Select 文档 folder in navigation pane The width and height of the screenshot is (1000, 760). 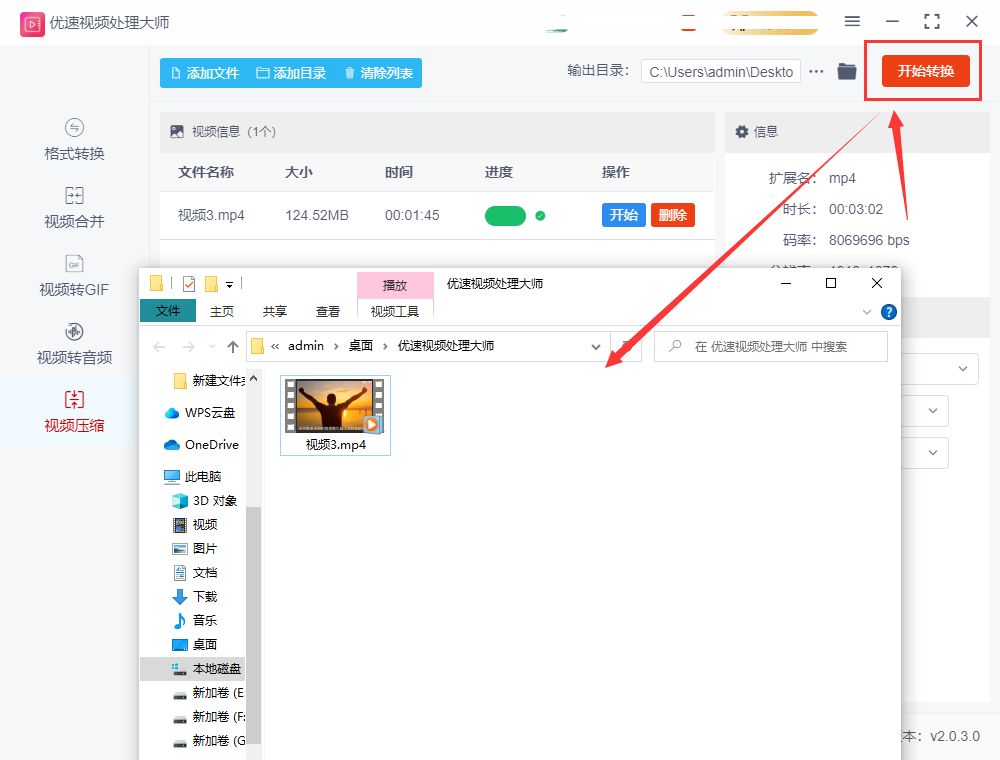click(195, 573)
